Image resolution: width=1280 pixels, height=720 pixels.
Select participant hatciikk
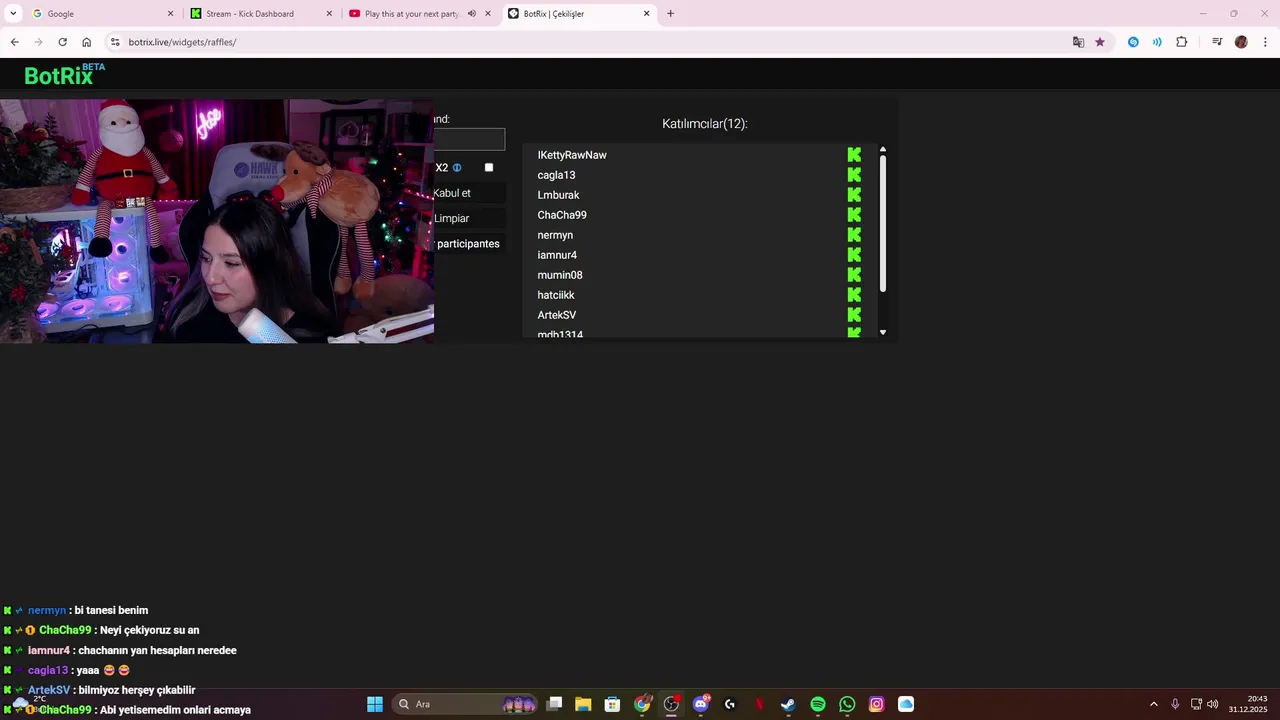pos(556,295)
